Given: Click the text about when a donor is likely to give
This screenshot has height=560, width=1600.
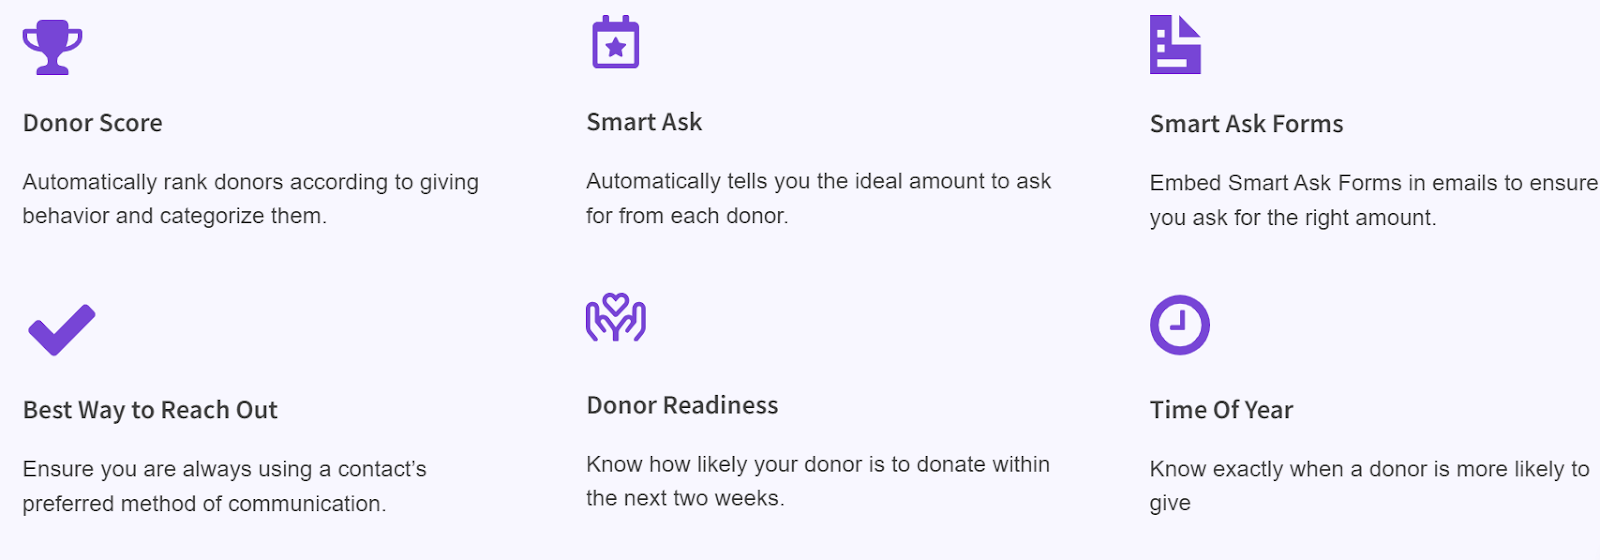Looking at the screenshot, I should 1369,486.
